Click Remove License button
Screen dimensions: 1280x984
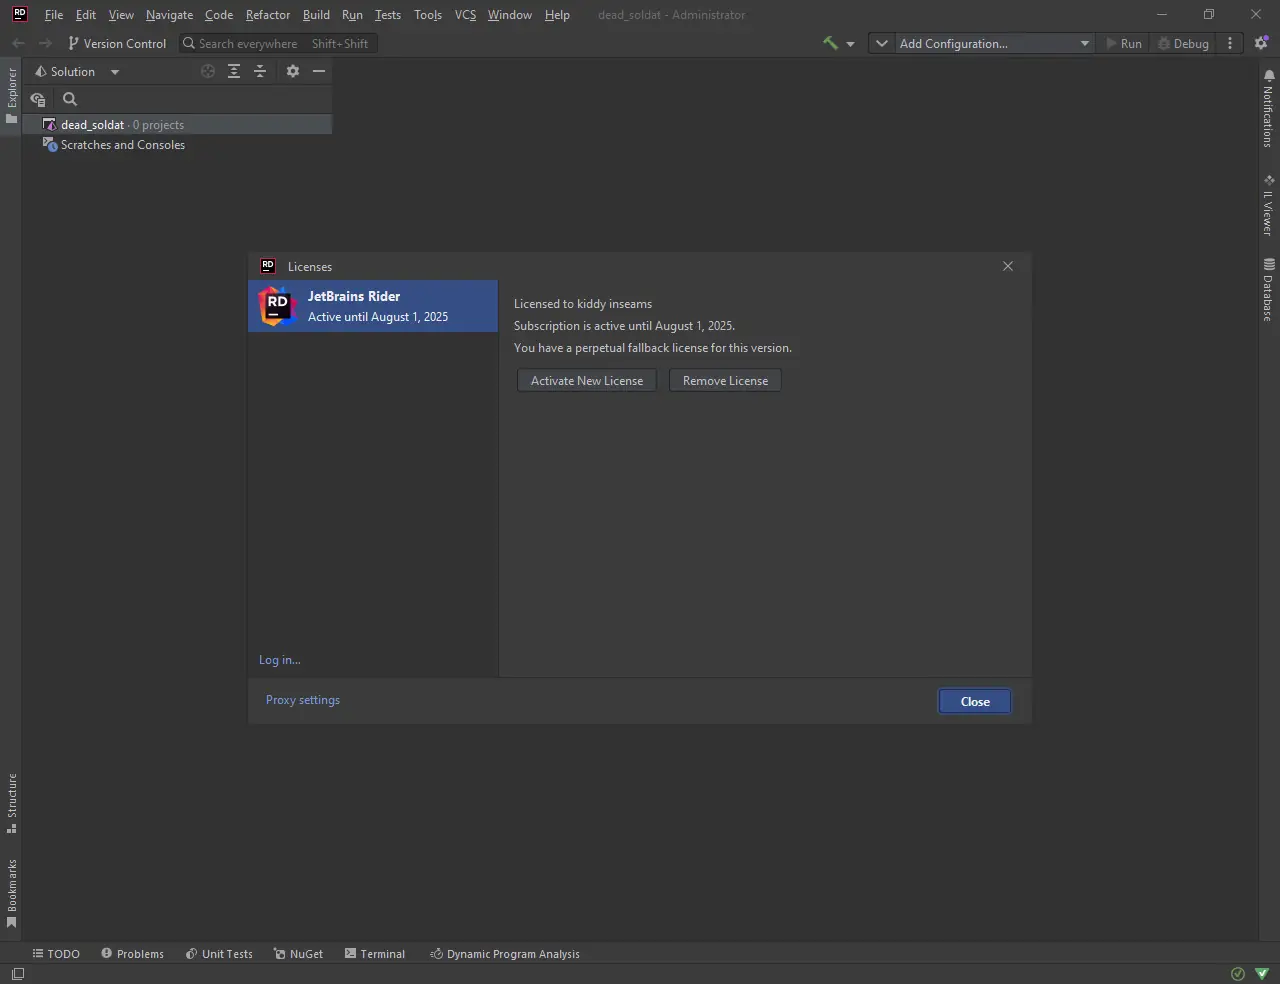725,381
